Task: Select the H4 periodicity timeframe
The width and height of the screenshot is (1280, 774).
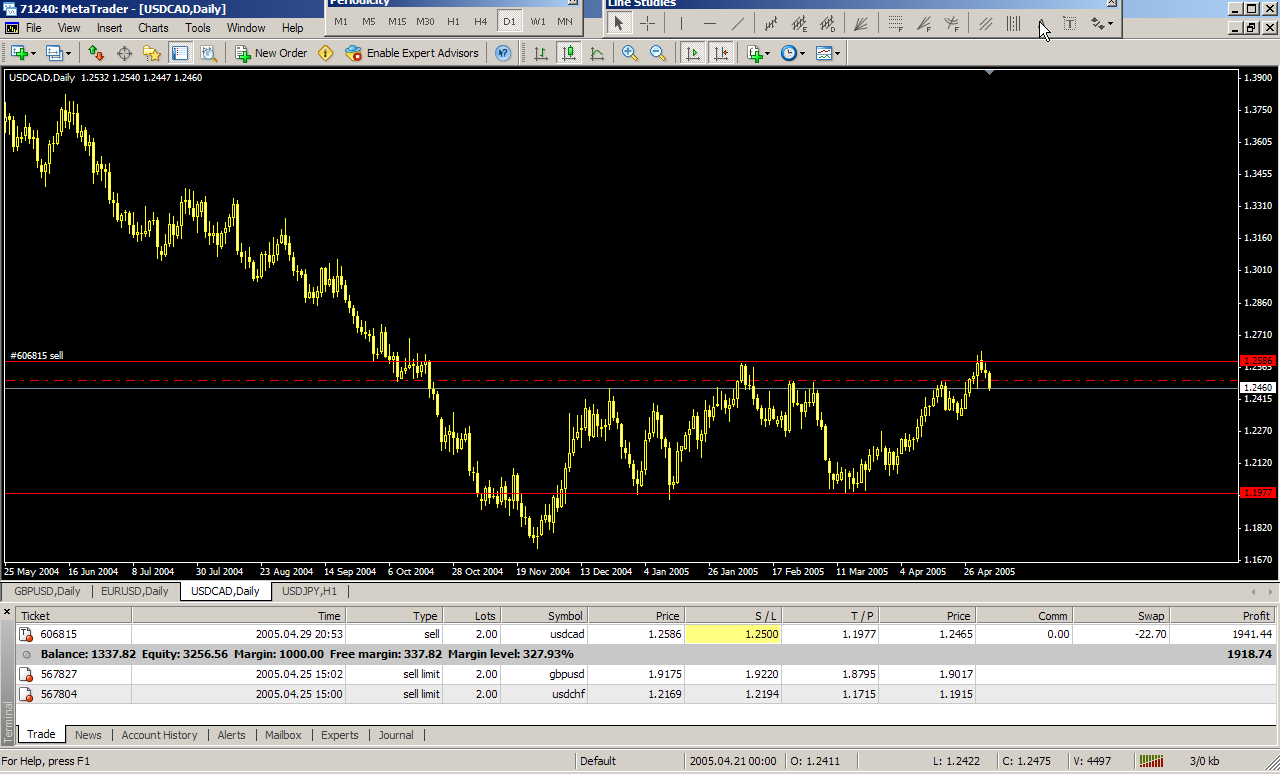Action: [481, 21]
